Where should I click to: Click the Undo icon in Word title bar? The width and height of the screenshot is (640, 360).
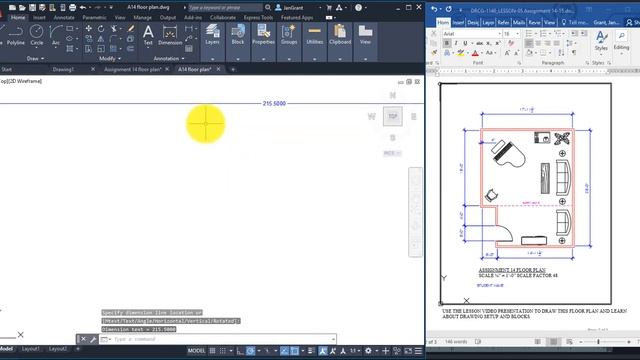coord(434,9)
